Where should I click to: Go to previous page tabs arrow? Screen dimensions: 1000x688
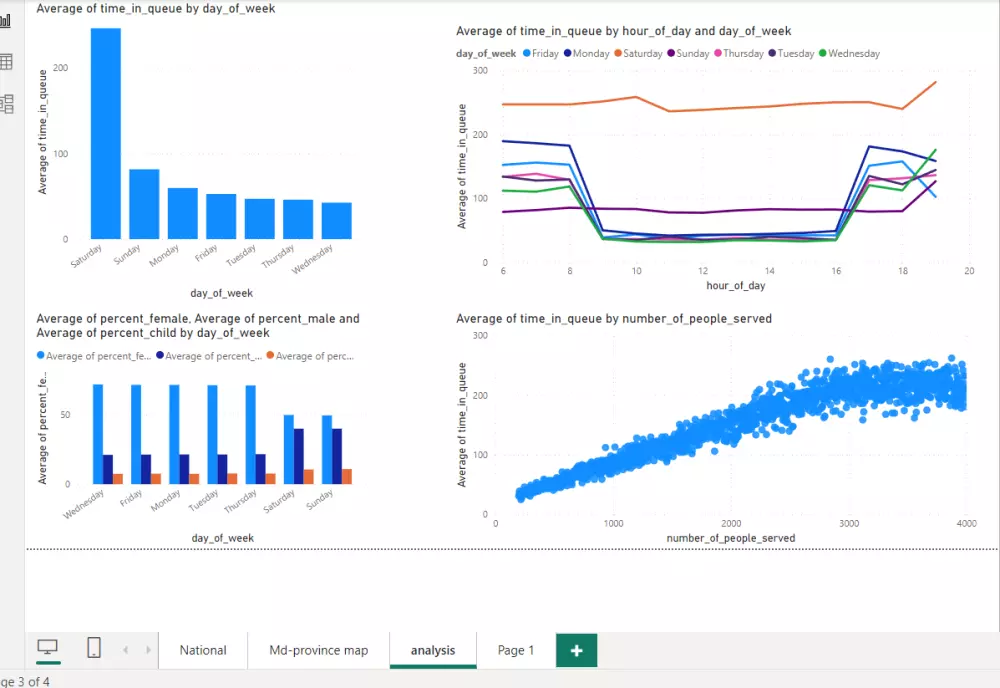(x=126, y=650)
